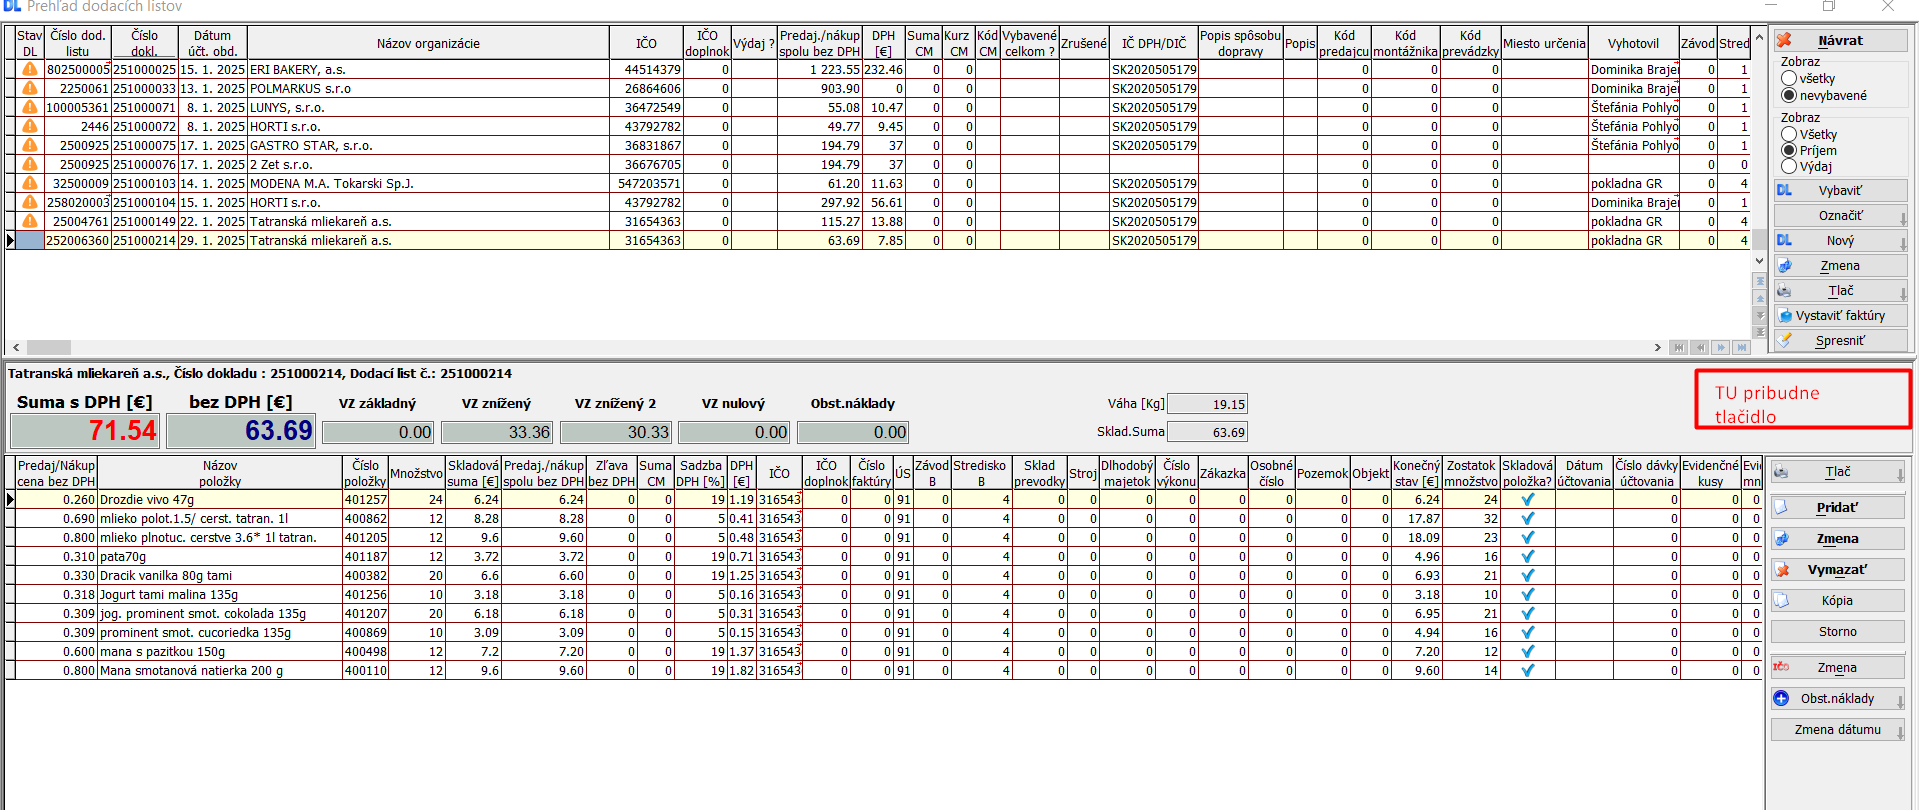1919x810 pixels.
Task: Click the IČO Zmena button
Action: [1836, 668]
